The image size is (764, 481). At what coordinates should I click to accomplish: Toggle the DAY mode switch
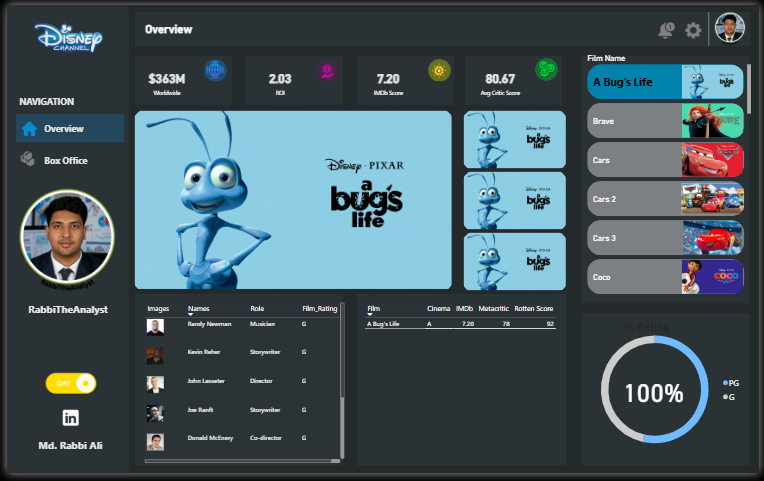coord(71,384)
